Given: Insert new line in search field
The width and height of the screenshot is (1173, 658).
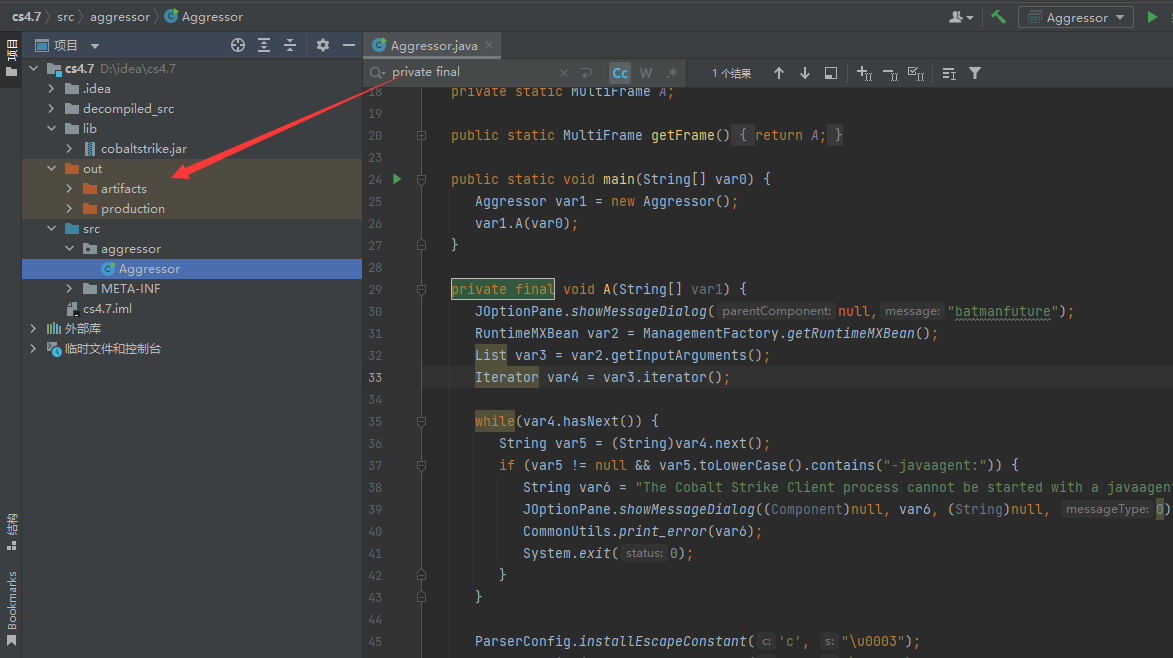Looking at the screenshot, I should click(586, 73).
